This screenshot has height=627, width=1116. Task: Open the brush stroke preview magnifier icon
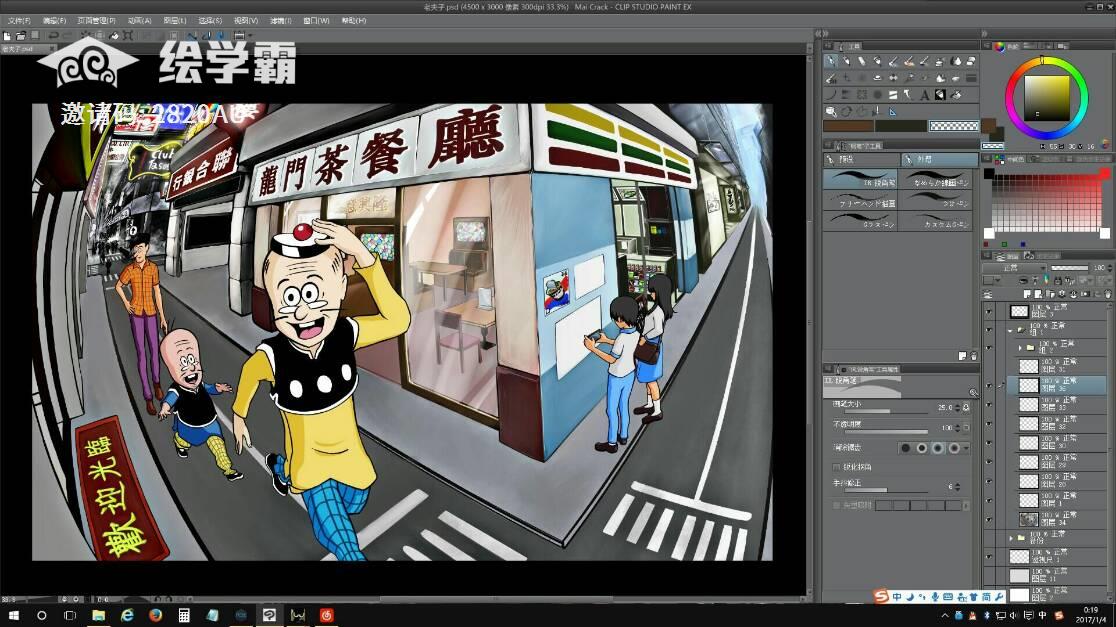973,392
